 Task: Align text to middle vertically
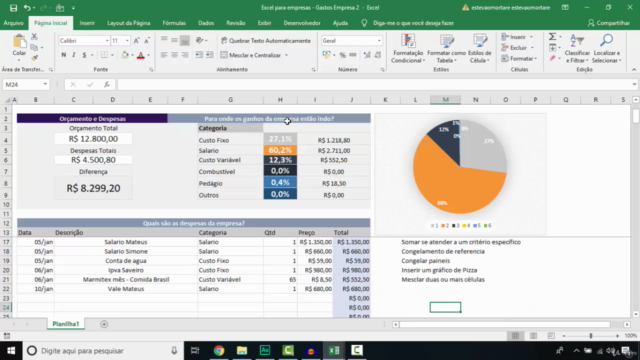[174, 40]
